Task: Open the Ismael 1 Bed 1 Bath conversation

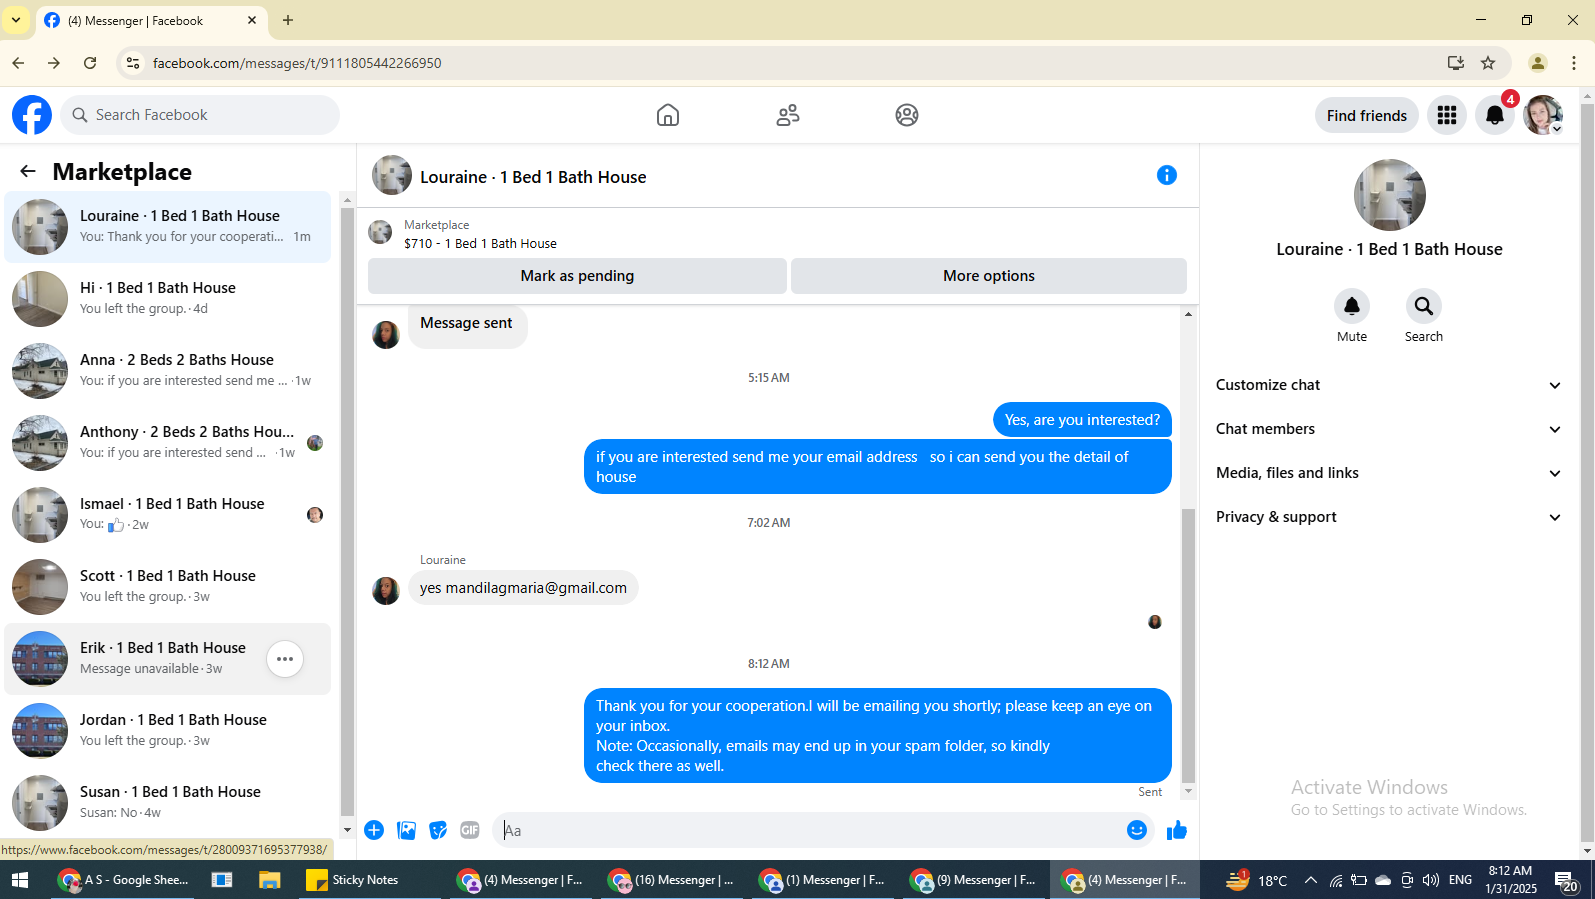Action: tap(168, 515)
